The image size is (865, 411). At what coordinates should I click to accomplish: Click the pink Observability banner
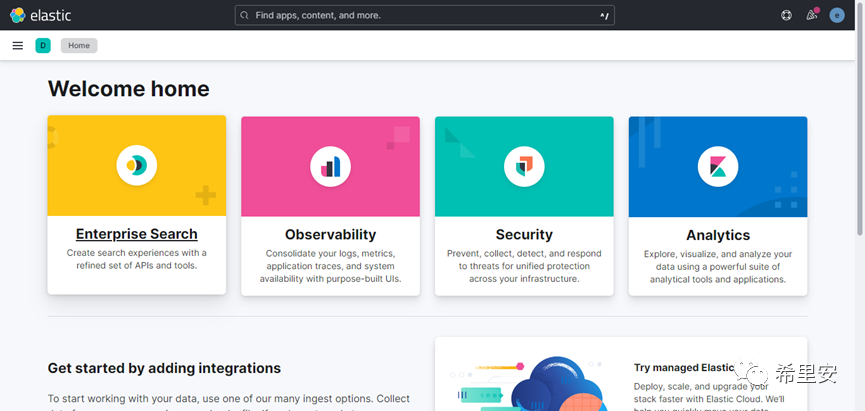click(x=330, y=167)
